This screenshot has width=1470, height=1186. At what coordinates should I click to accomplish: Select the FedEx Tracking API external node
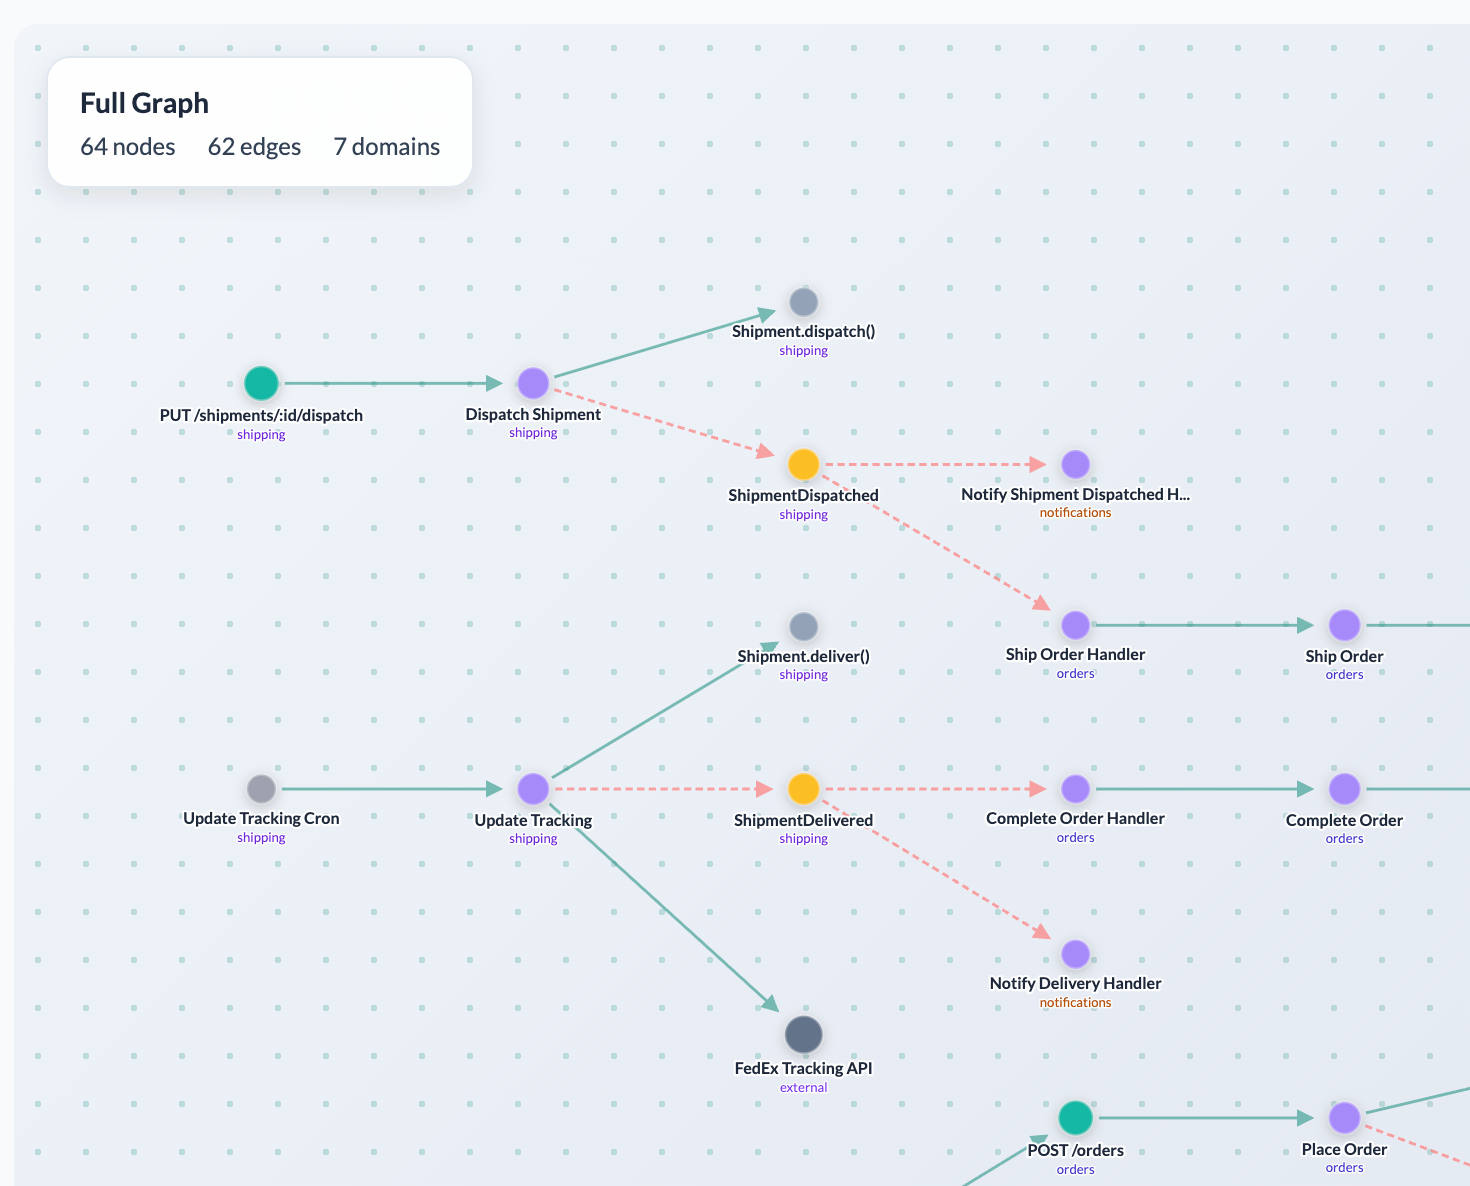(x=803, y=1035)
